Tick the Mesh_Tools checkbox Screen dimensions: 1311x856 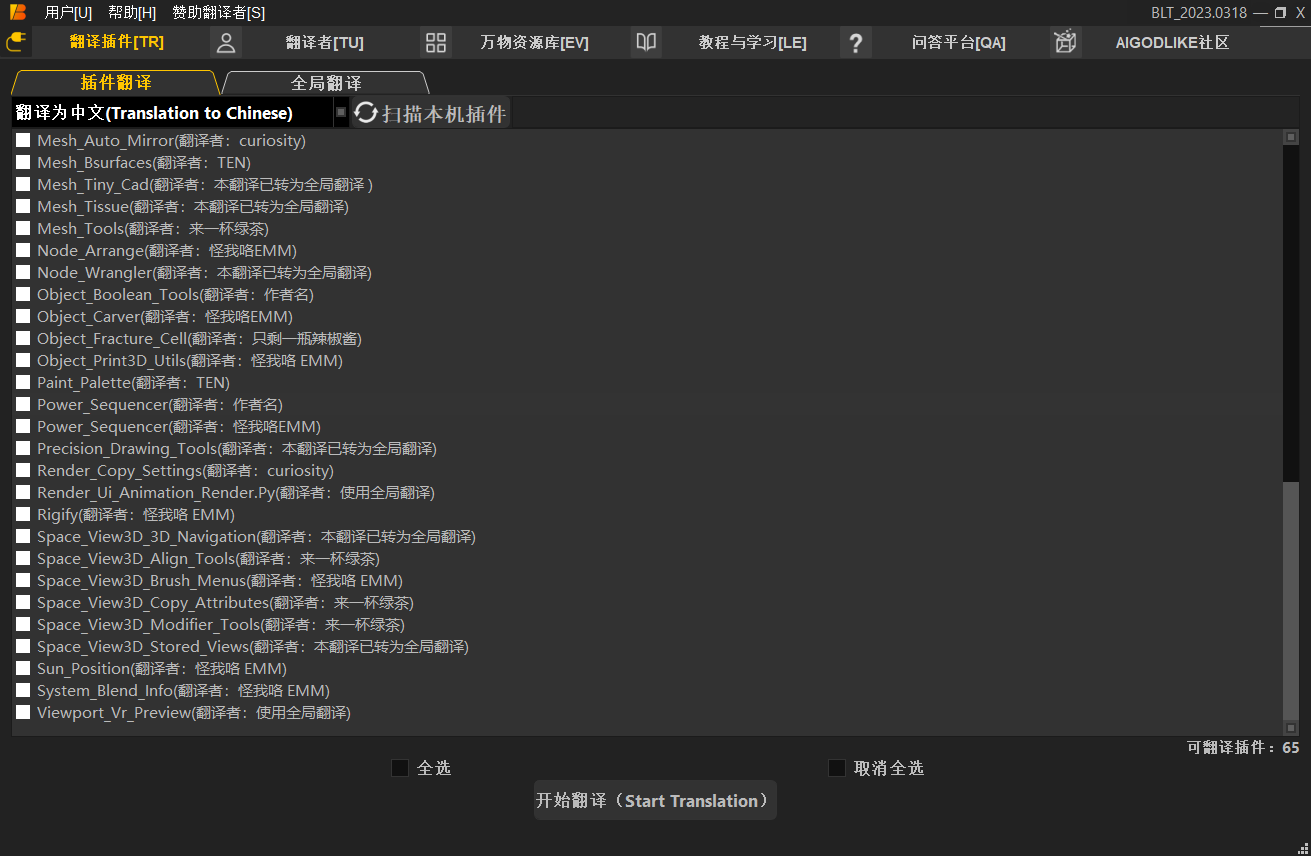(x=23, y=228)
